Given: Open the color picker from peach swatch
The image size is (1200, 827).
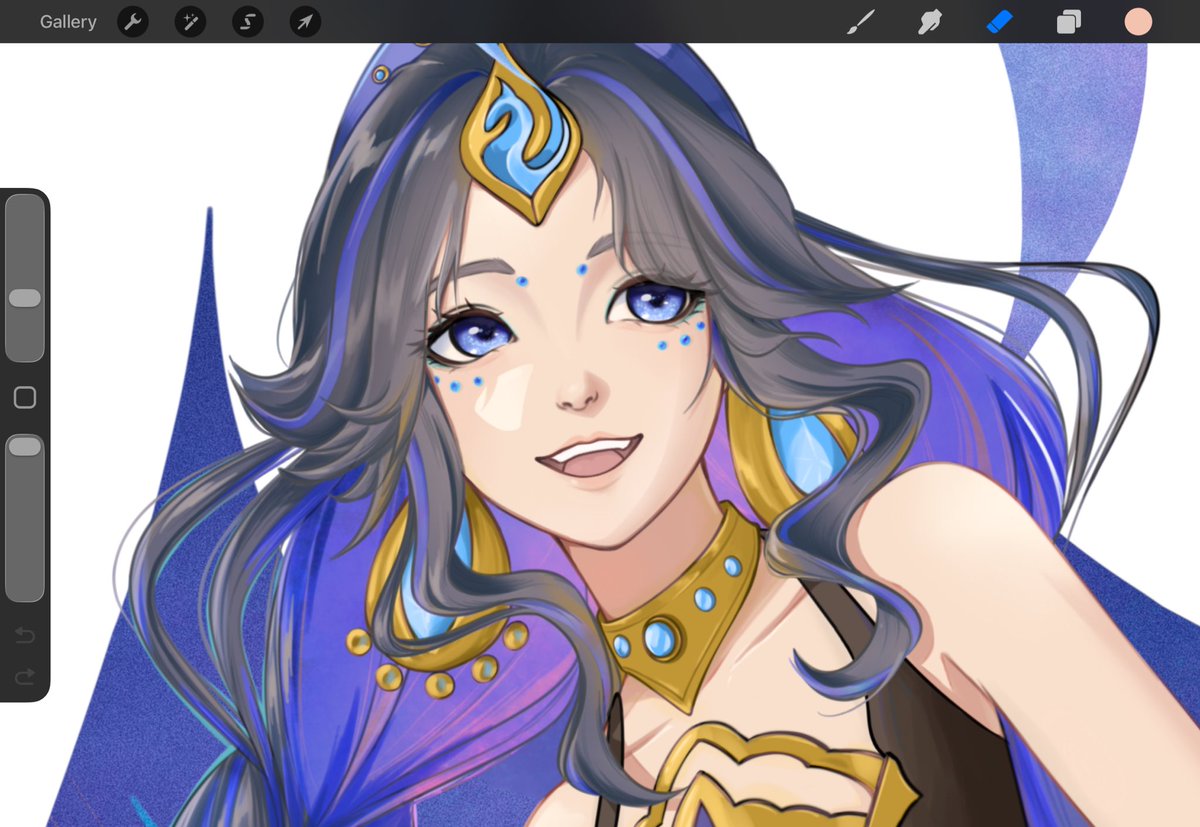Looking at the screenshot, I should click(x=1138, y=21).
